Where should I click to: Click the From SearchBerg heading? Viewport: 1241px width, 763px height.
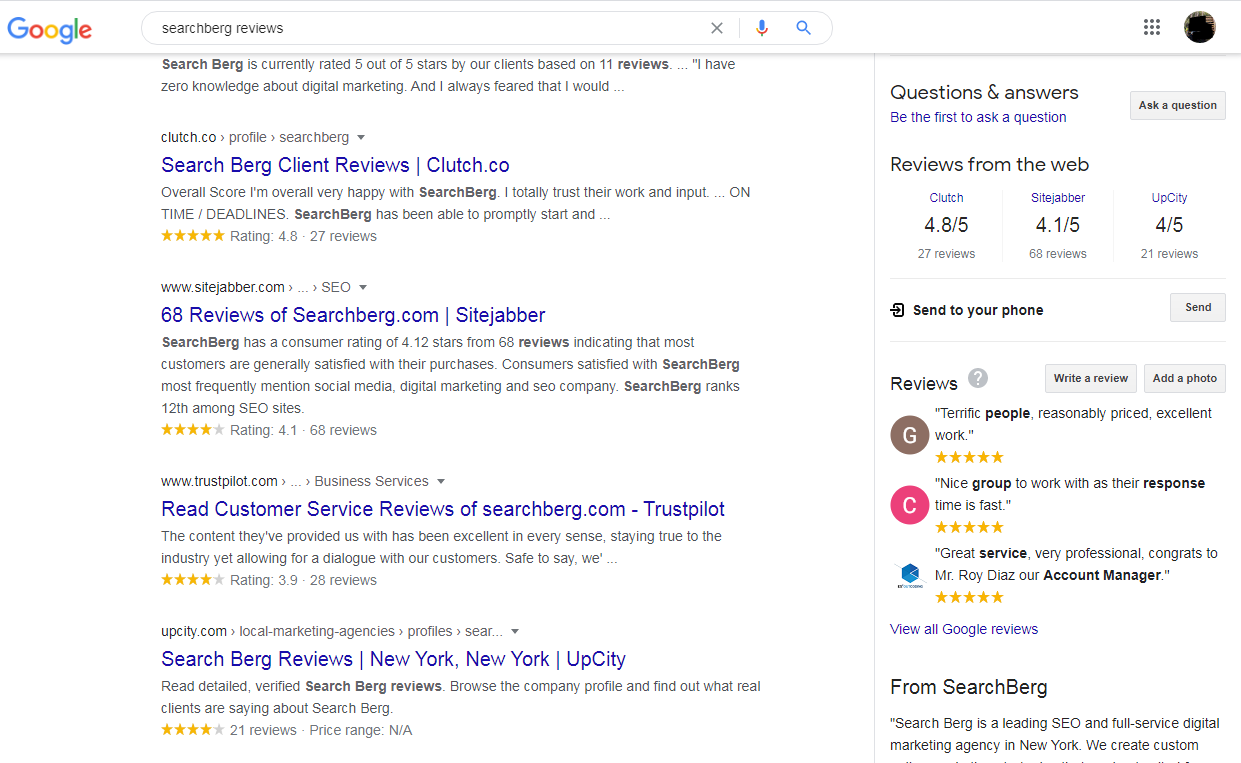click(969, 687)
